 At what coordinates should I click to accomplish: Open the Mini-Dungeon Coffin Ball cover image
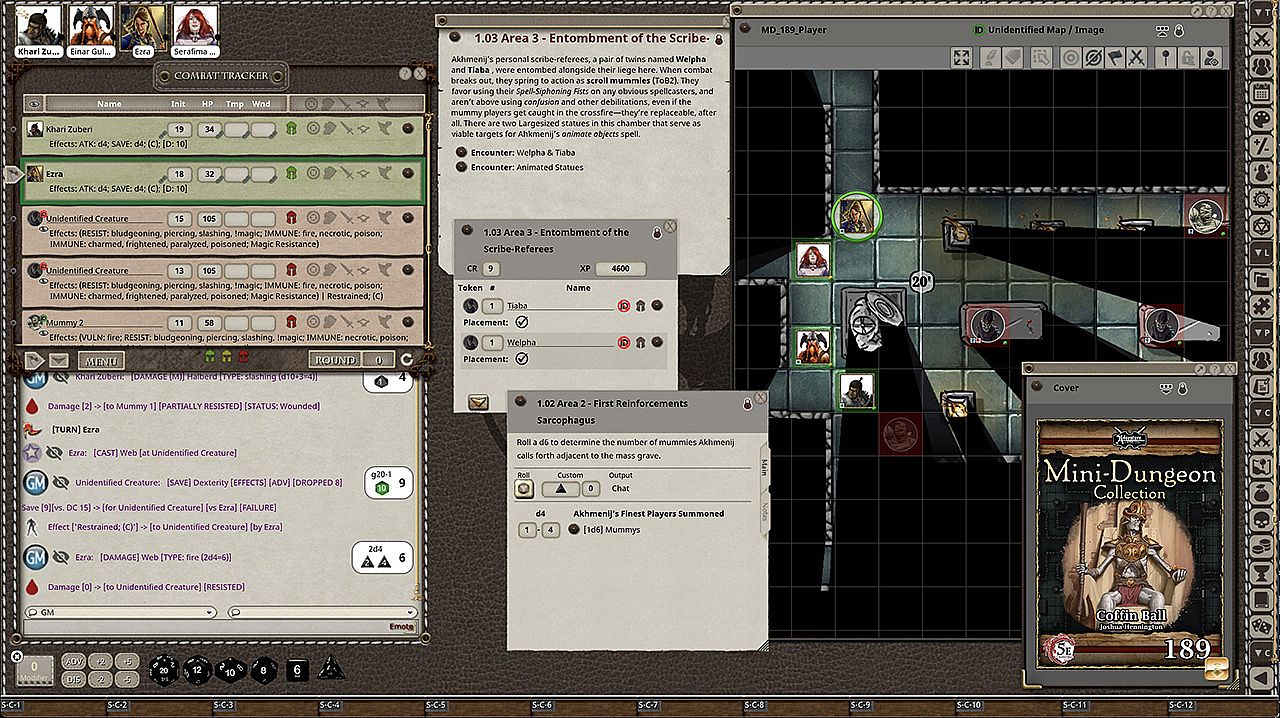pyautogui.click(x=1130, y=541)
